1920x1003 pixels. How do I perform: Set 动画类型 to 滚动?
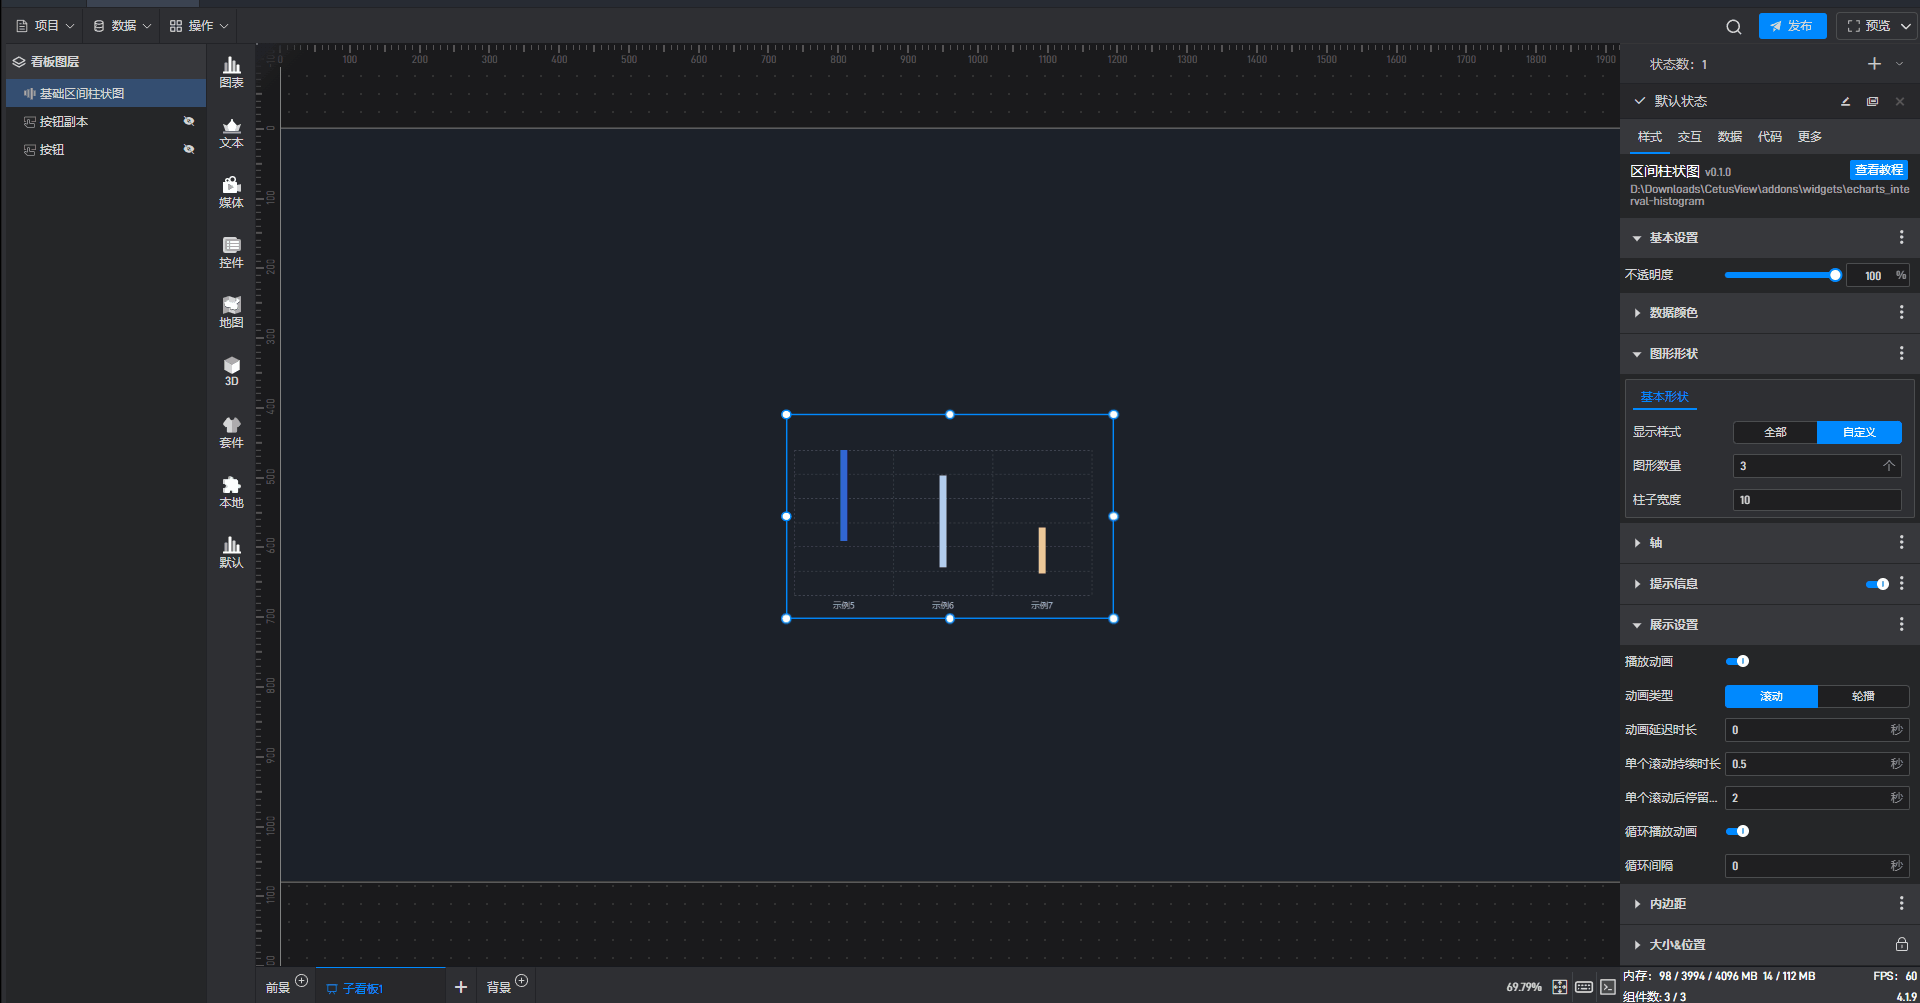coord(1771,696)
